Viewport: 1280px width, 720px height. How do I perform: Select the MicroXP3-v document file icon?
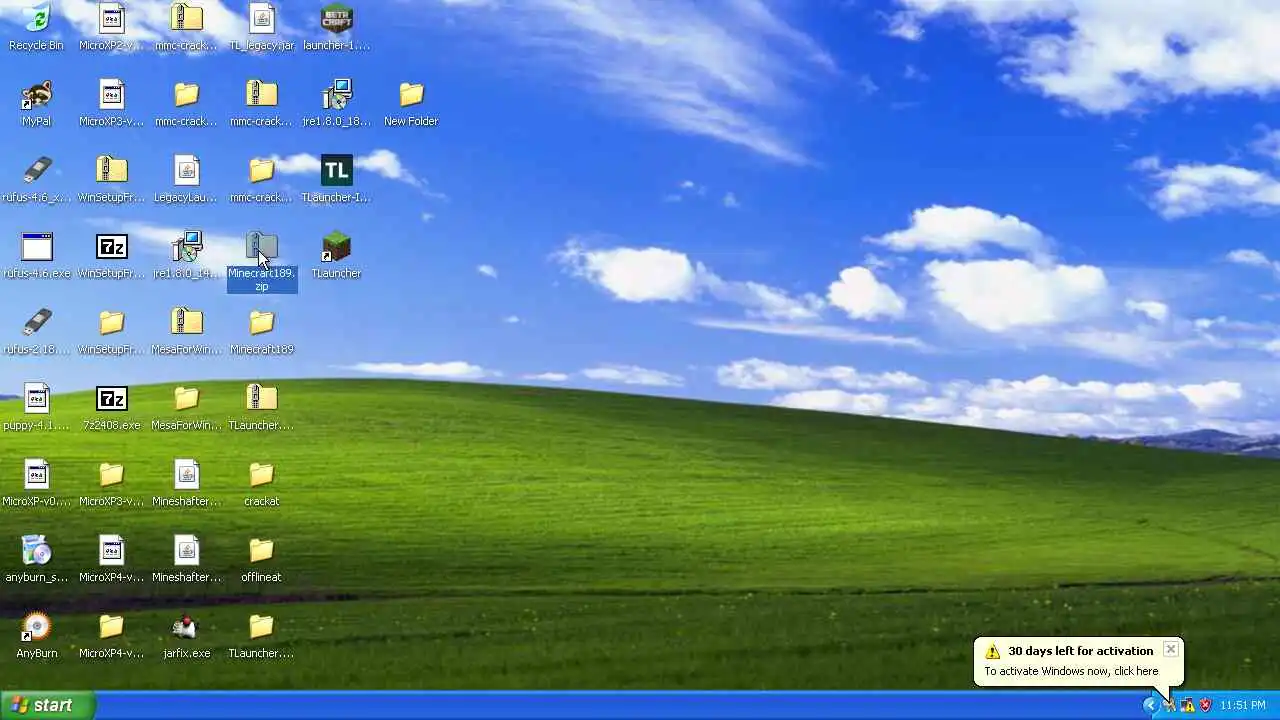pos(111,95)
